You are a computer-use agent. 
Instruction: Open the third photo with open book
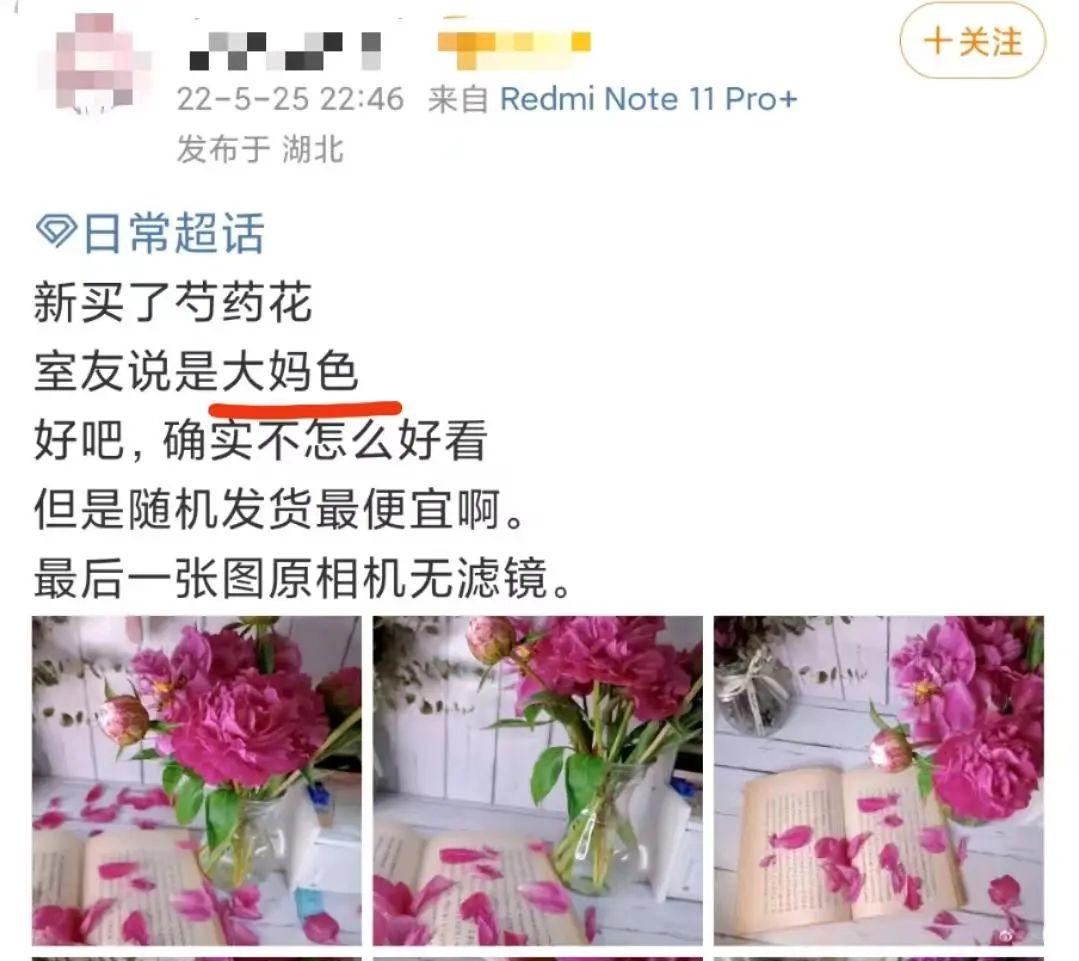point(879,780)
